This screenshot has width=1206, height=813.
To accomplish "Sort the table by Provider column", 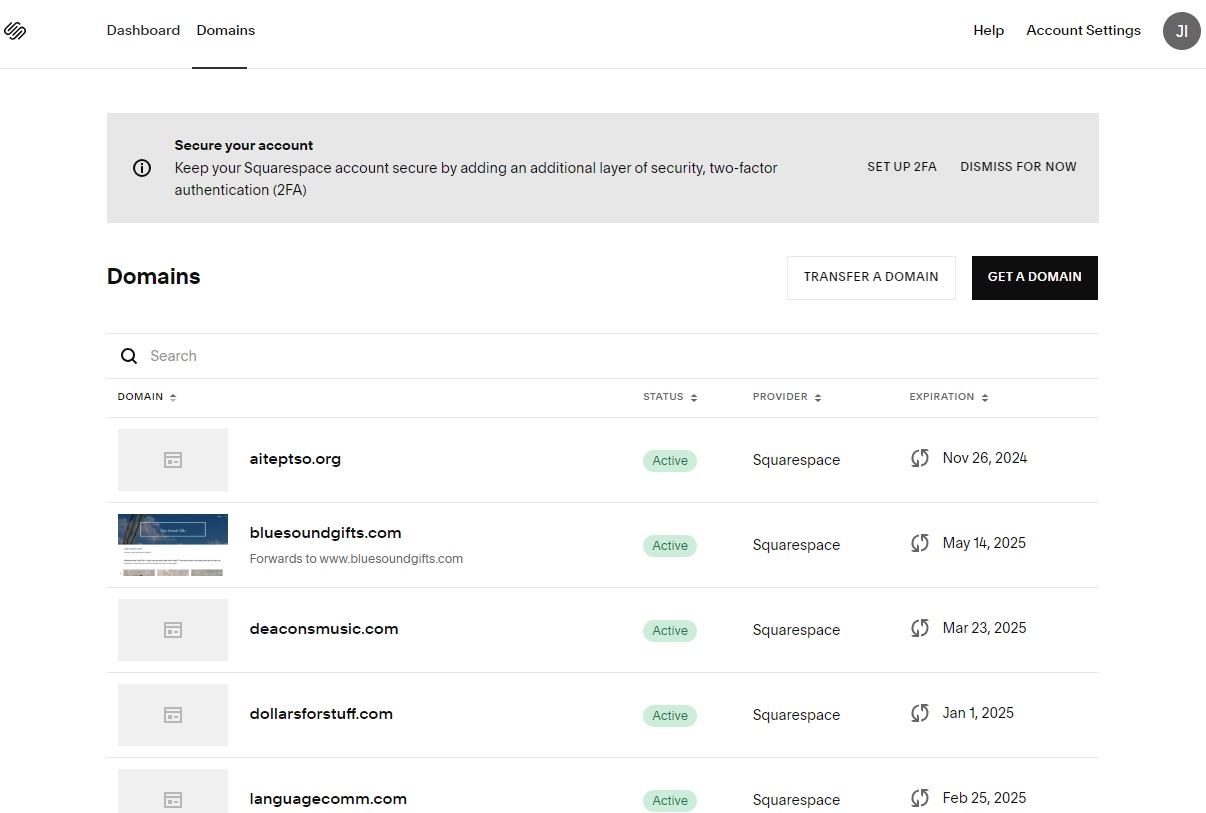I will (787, 397).
